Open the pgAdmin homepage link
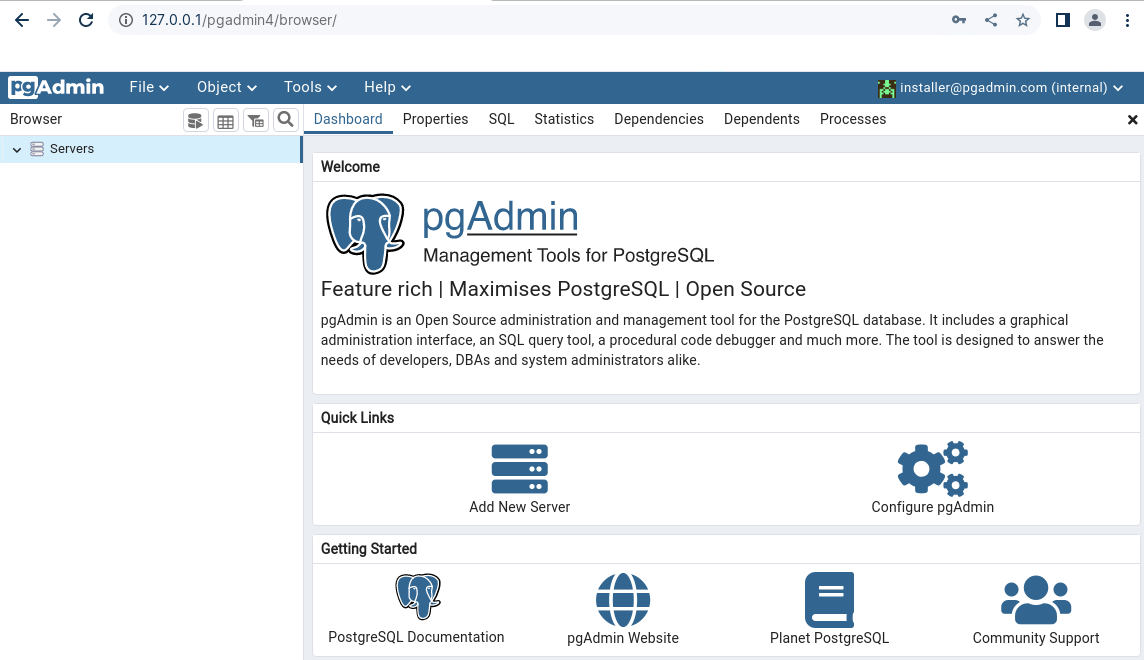The height and width of the screenshot is (660, 1144). pos(500,217)
